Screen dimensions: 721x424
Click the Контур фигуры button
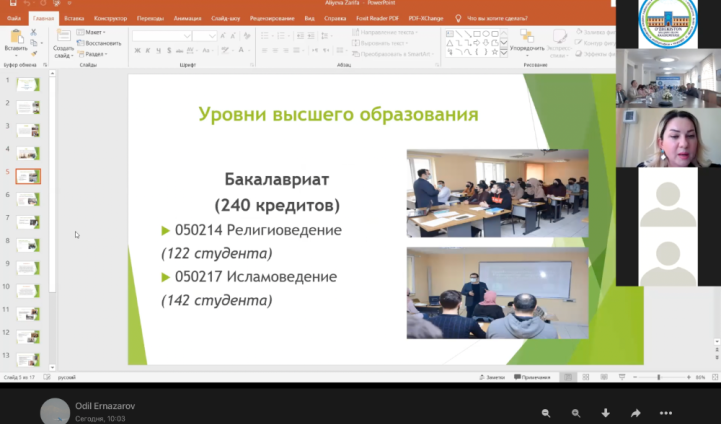[x=595, y=43]
